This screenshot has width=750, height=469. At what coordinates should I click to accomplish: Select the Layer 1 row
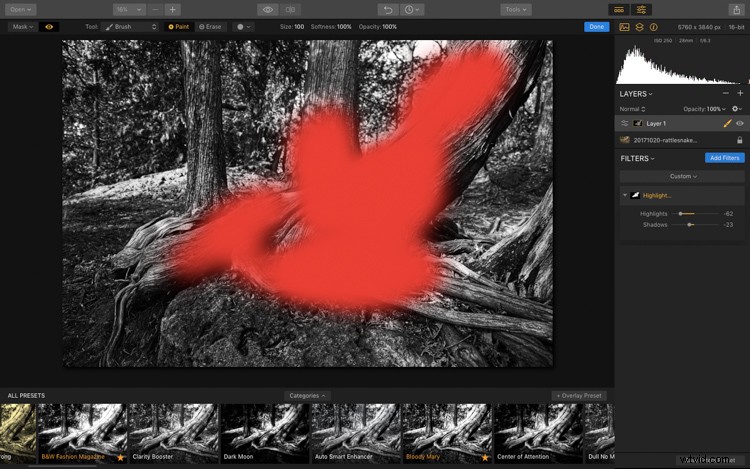click(682, 123)
